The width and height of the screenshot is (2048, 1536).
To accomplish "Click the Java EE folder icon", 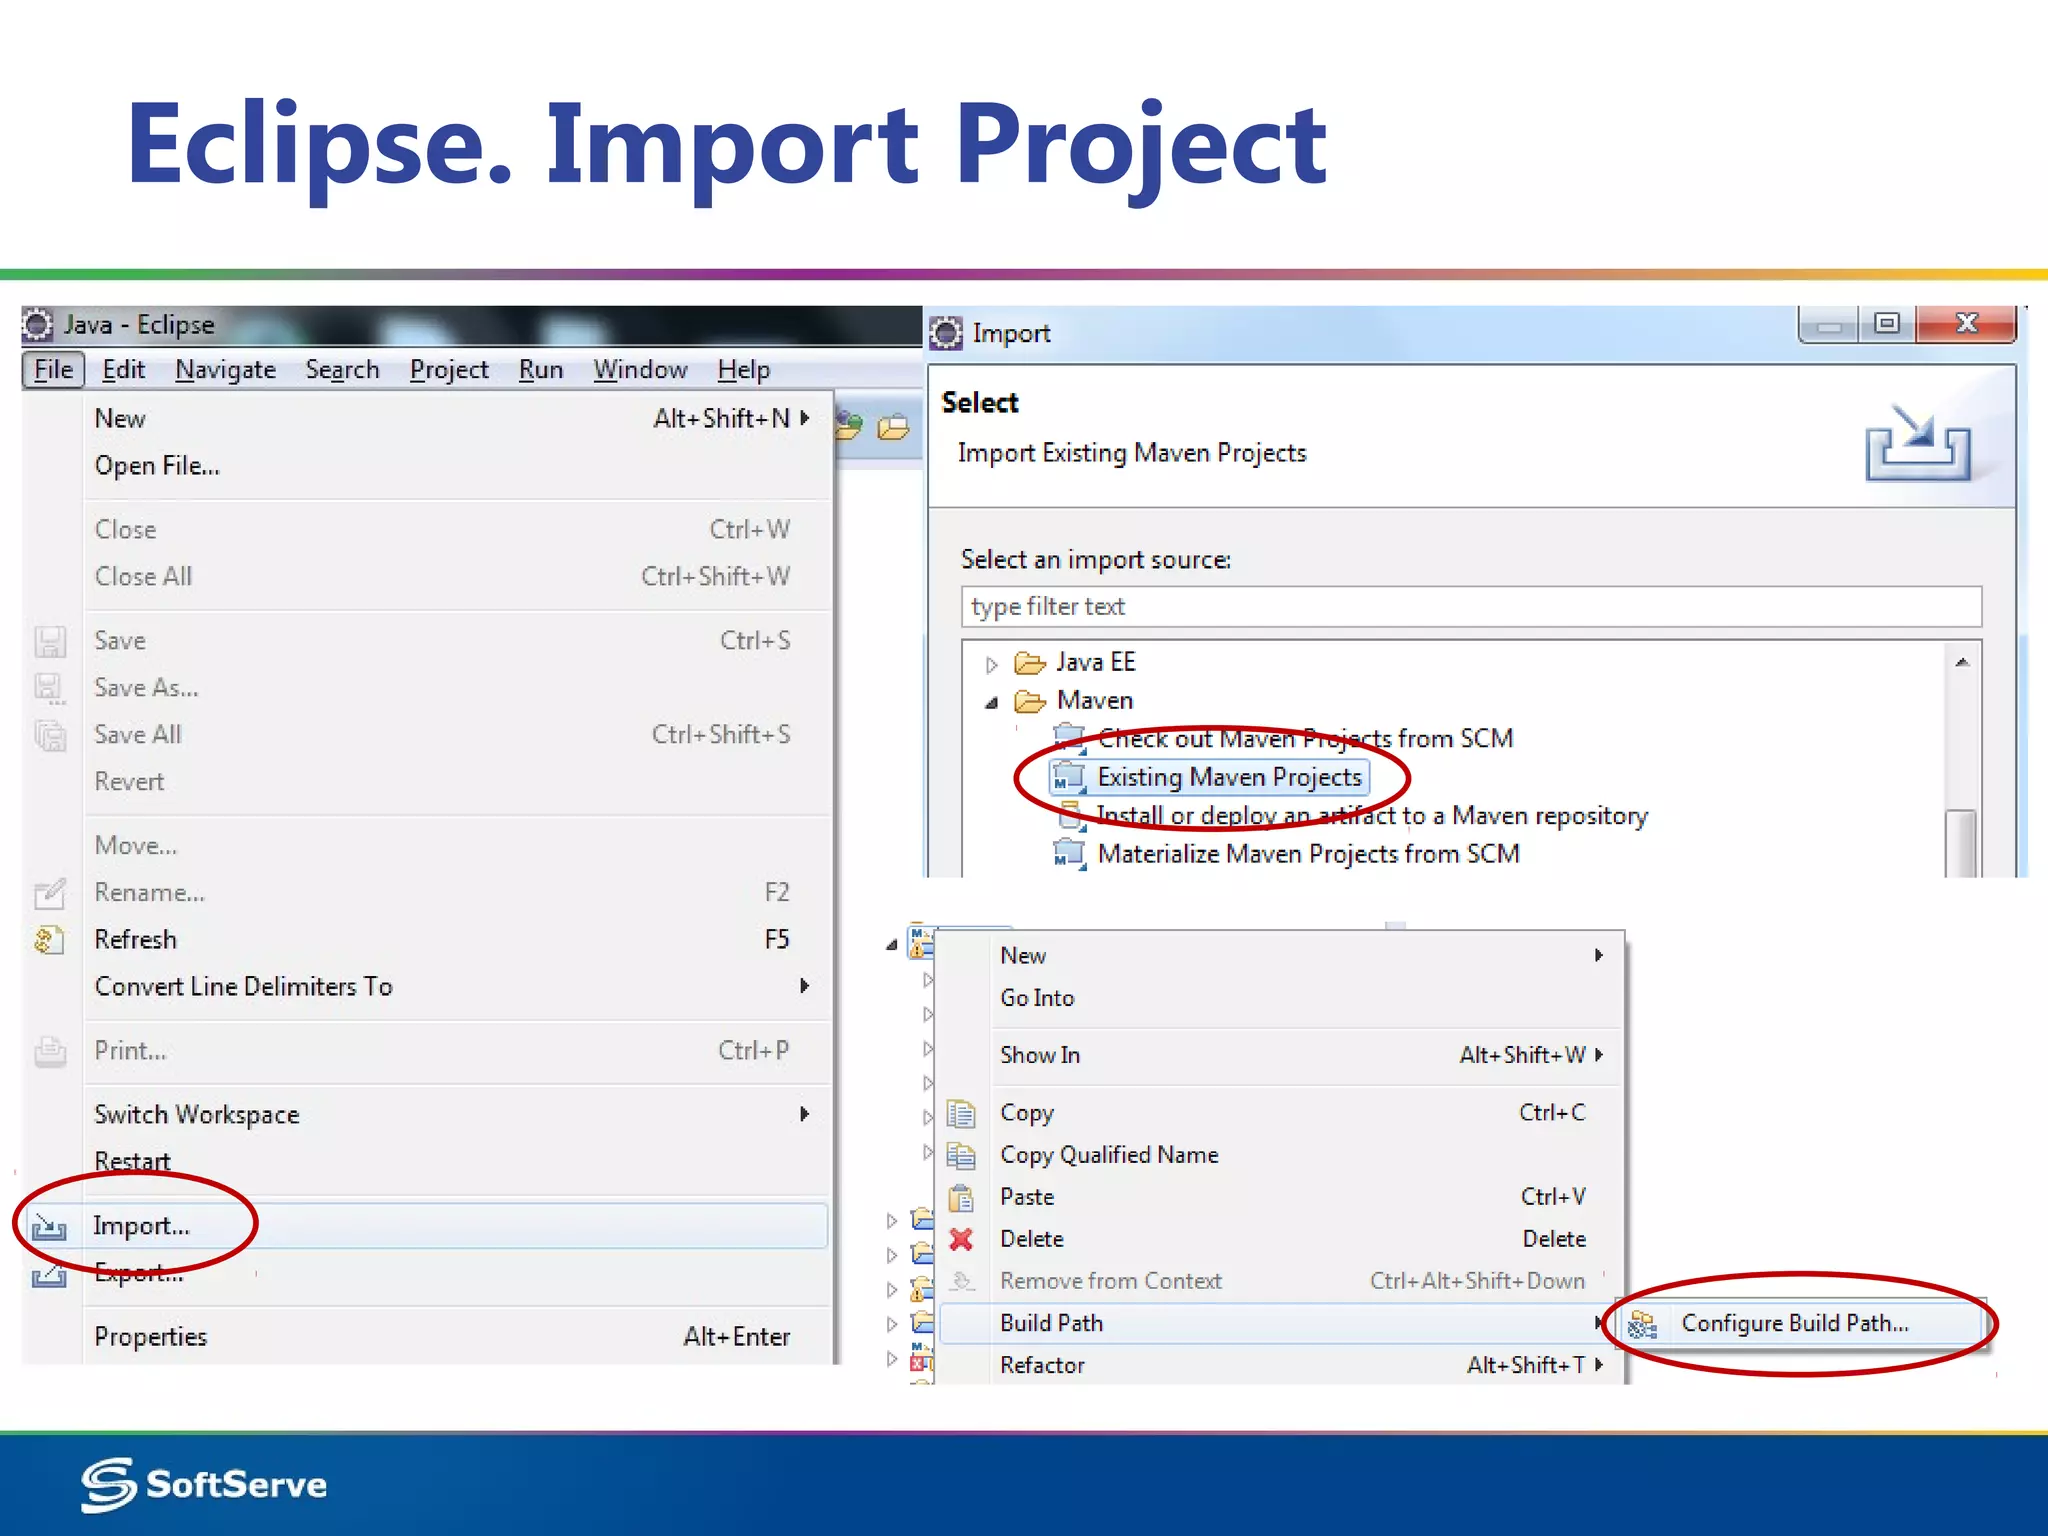I will (1030, 663).
